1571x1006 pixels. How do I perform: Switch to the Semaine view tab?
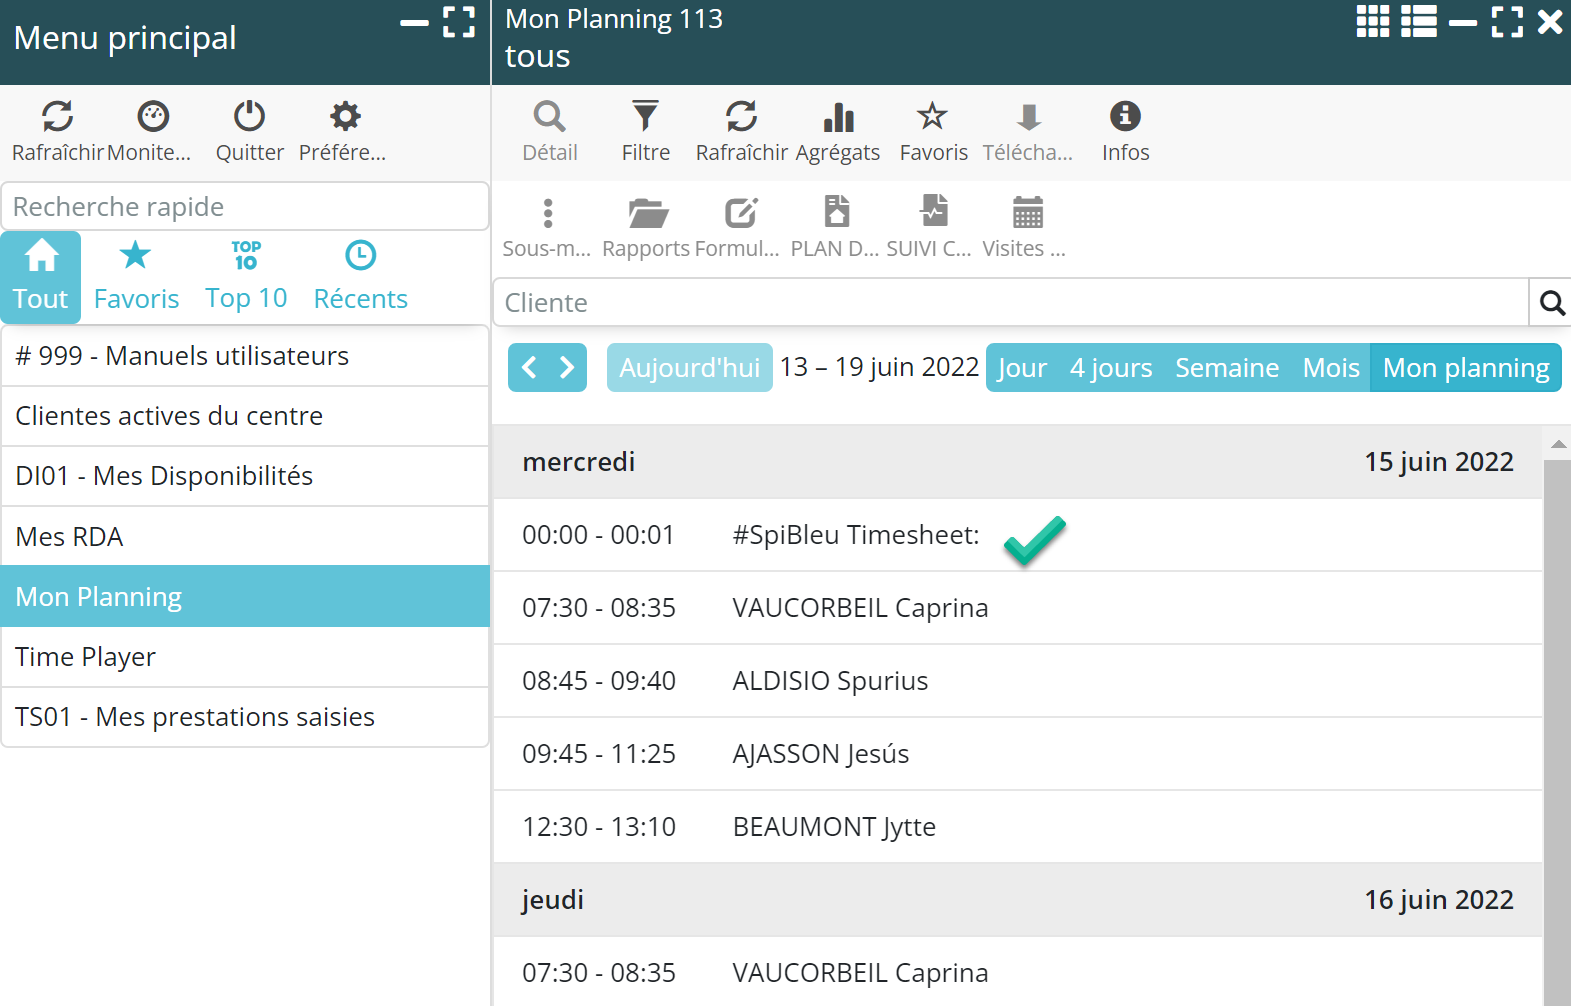[1226, 368]
